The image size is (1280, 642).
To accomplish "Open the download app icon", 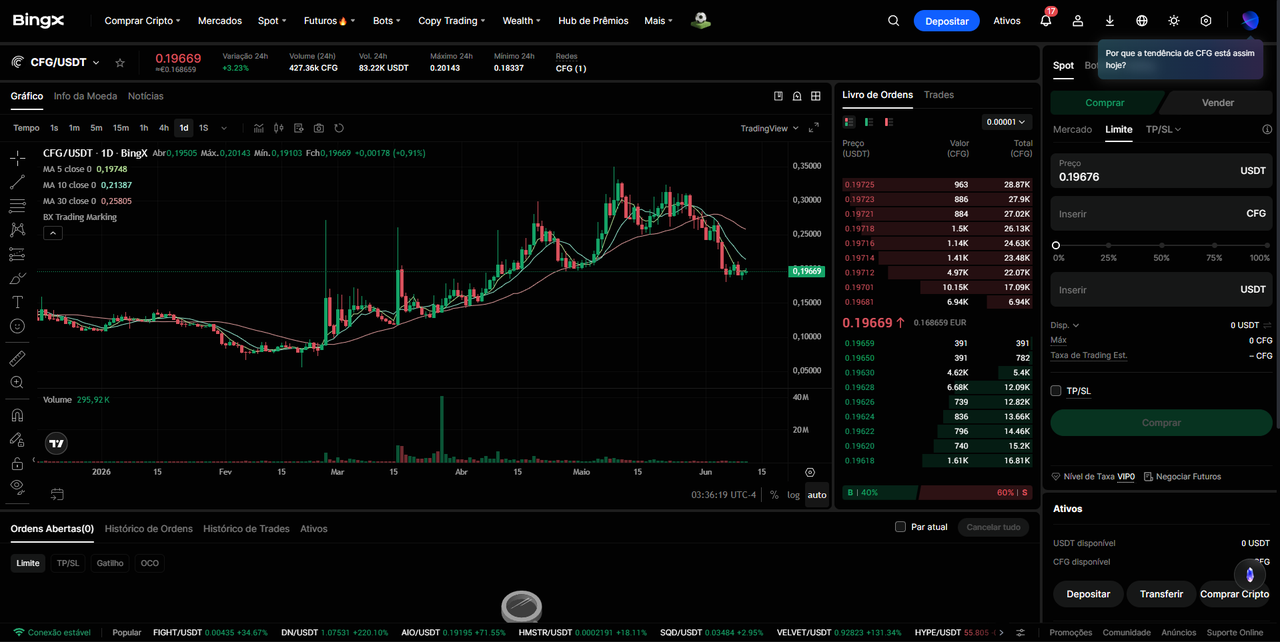I will (1110, 21).
